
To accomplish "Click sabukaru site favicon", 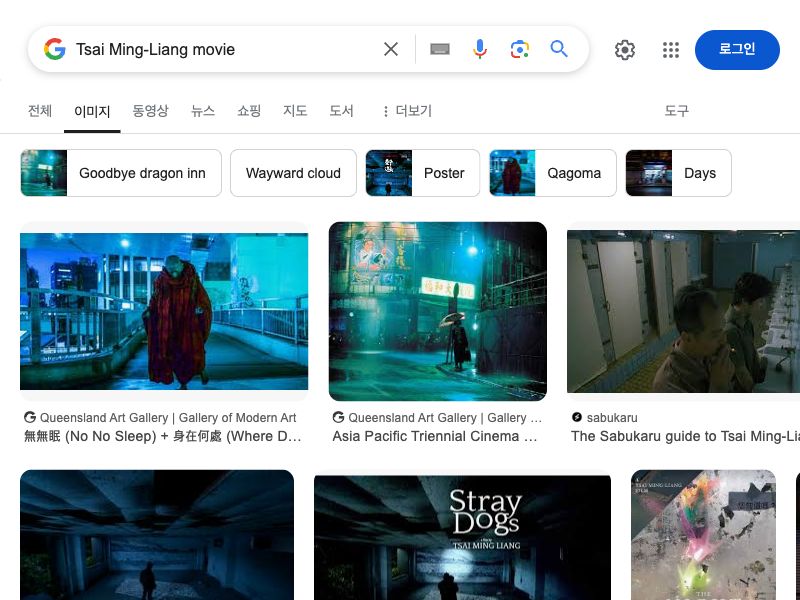I will tap(577, 417).
